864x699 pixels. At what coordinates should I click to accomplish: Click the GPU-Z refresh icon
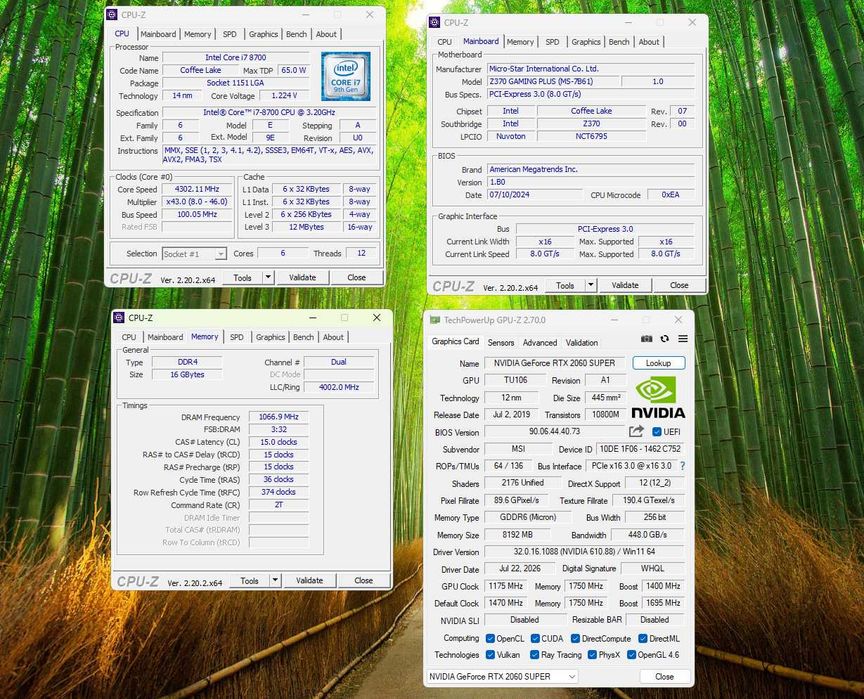665,339
